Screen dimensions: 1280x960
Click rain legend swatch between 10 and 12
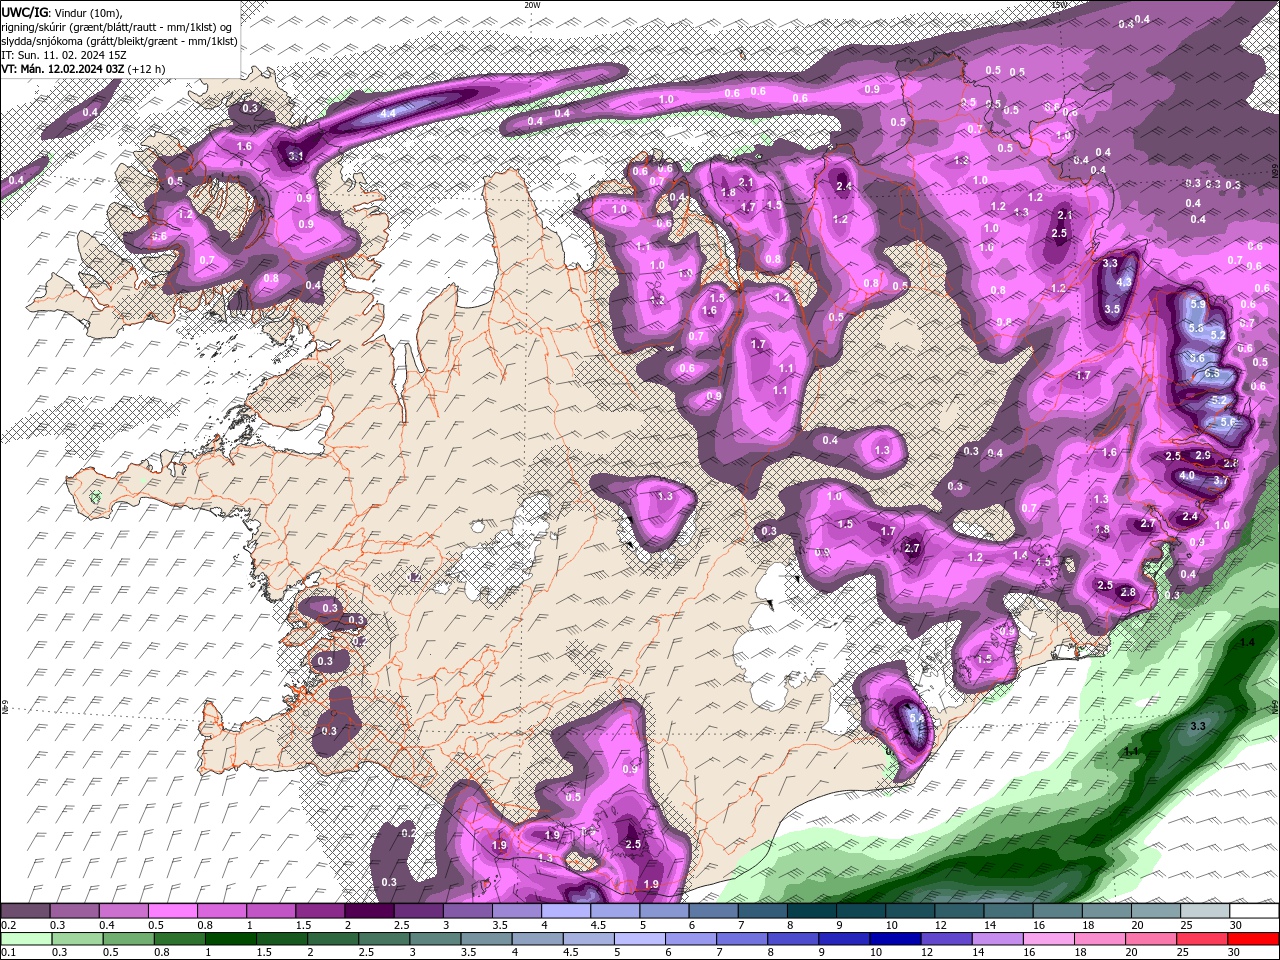894,939
